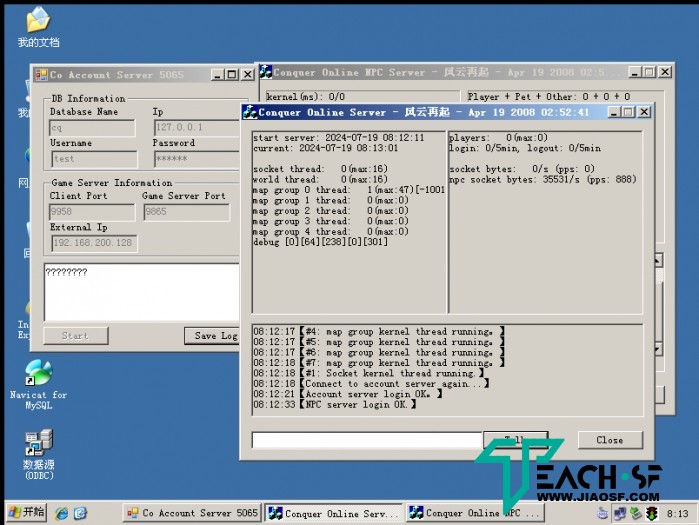Image resolution: width=699 pixels, height=525 pixels.
Task: Close the Conquer Online NPC Server window
Action: 665,72
